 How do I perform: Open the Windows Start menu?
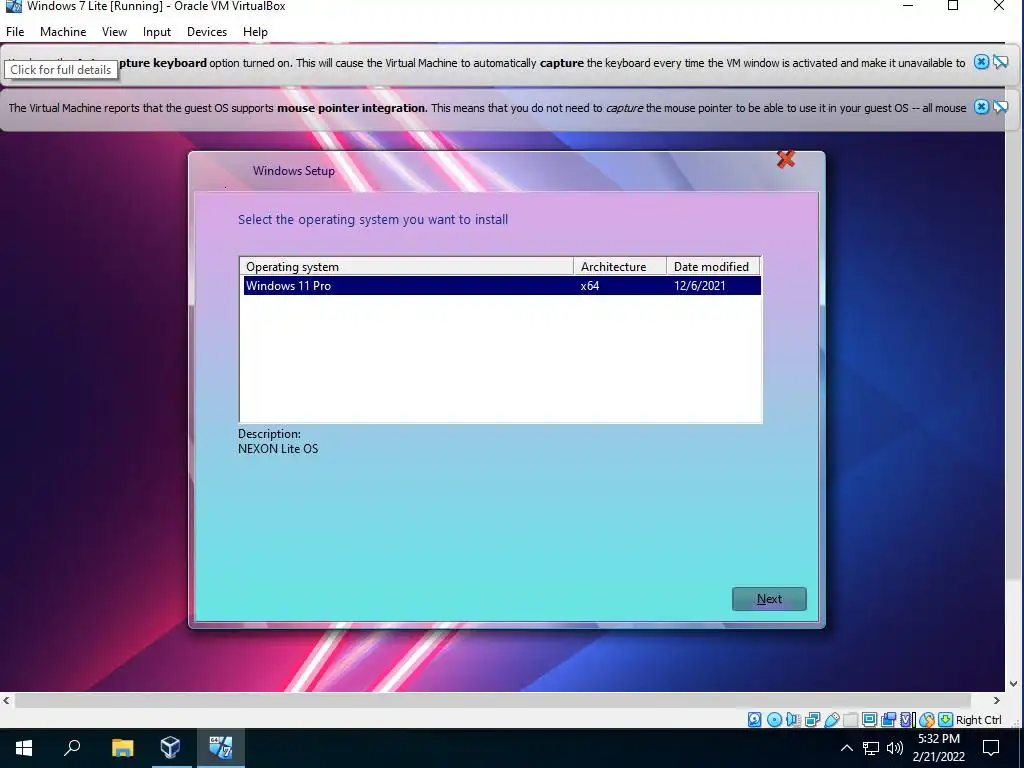pyautogui.click(x=24, y=748)
